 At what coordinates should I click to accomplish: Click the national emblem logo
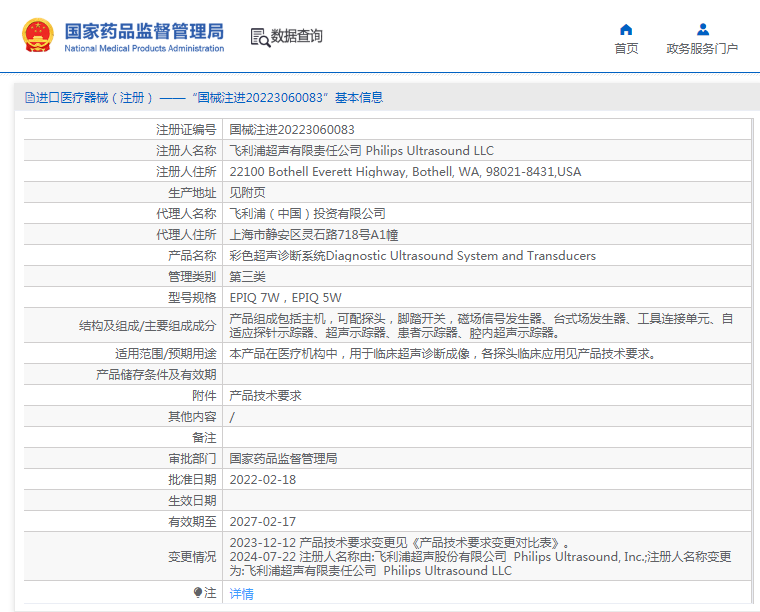37,36
